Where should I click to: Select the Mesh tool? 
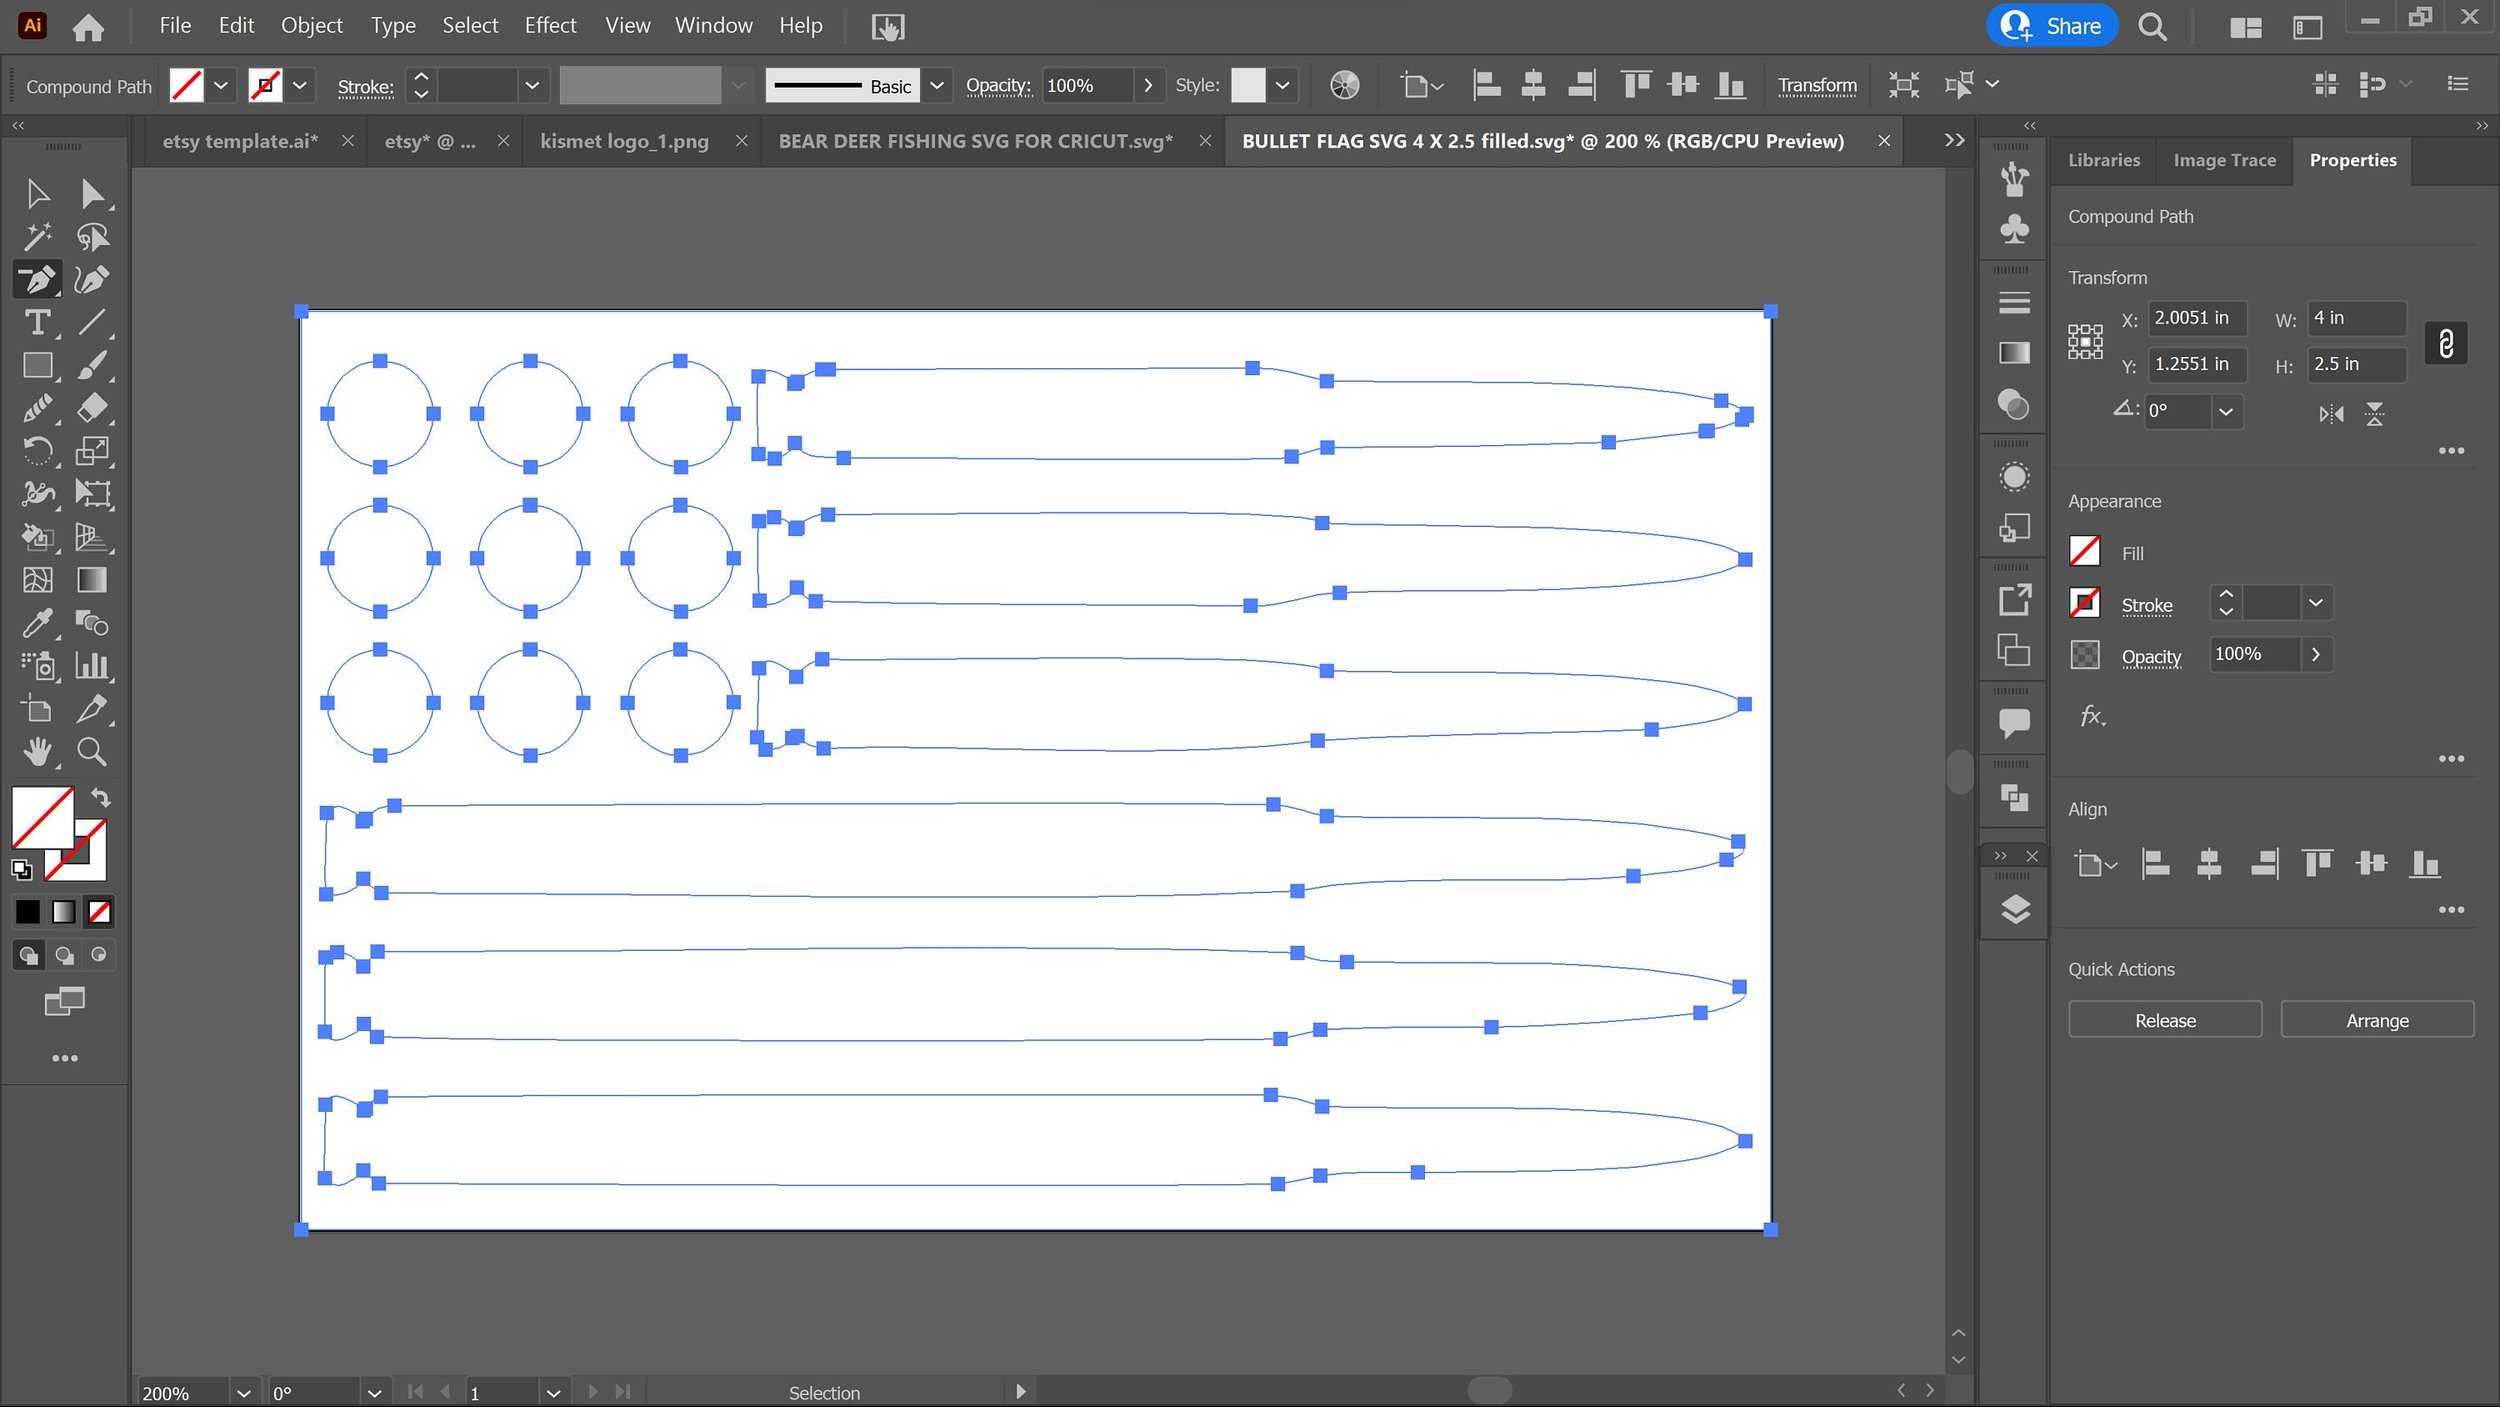[x=37, y=580]
